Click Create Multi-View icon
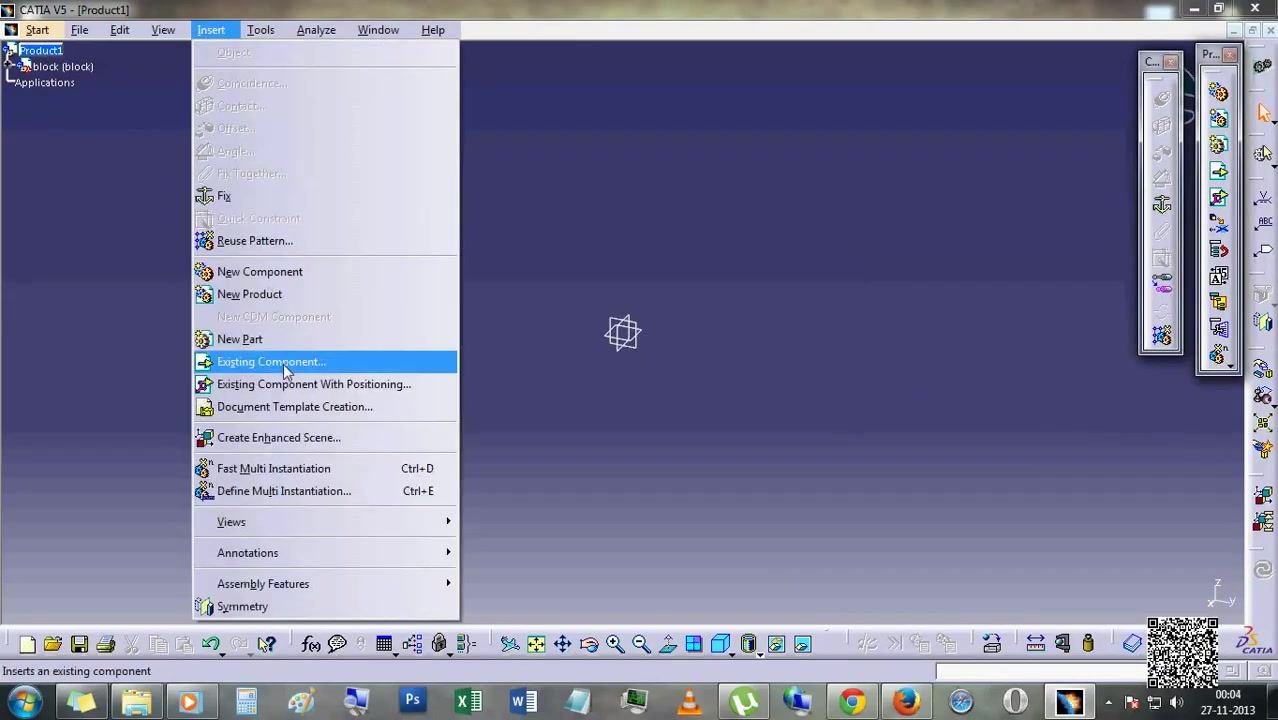Image resolution: width=1278 pixels, height=720 pixels. coord(693,645)
